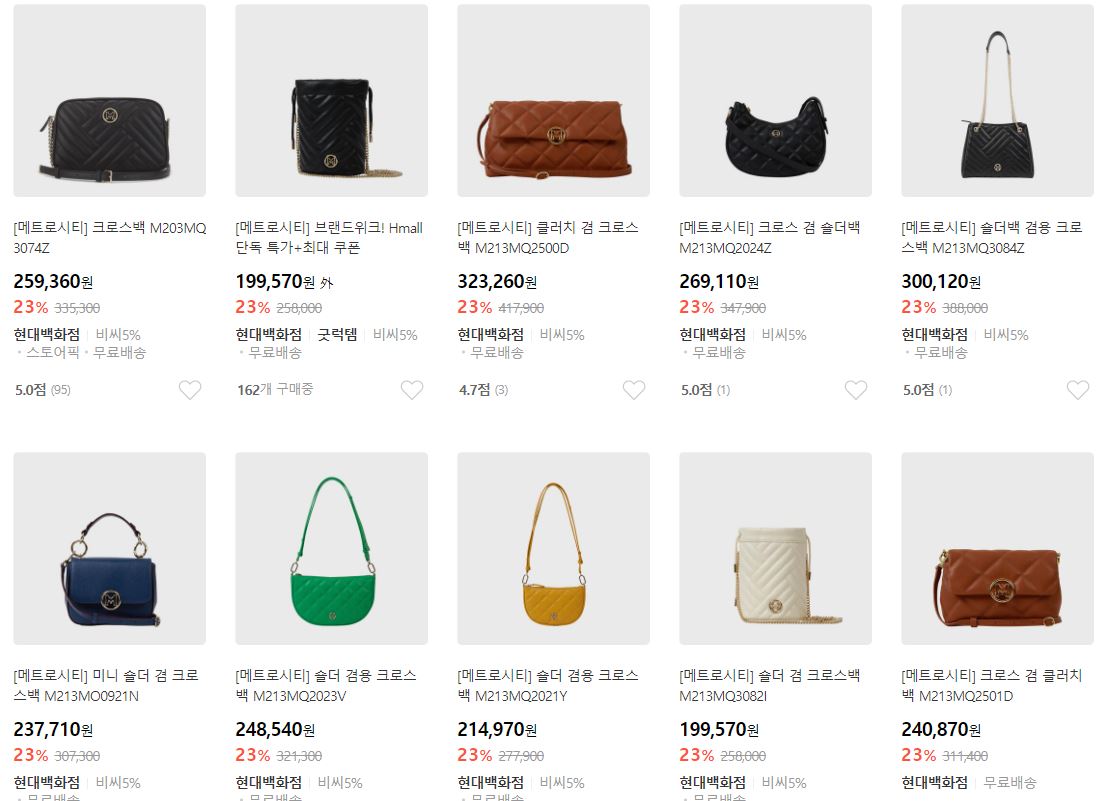Open product title 크로스백 M203MQ3074Z
This screenshot has height=801, width=1101.
110,238
